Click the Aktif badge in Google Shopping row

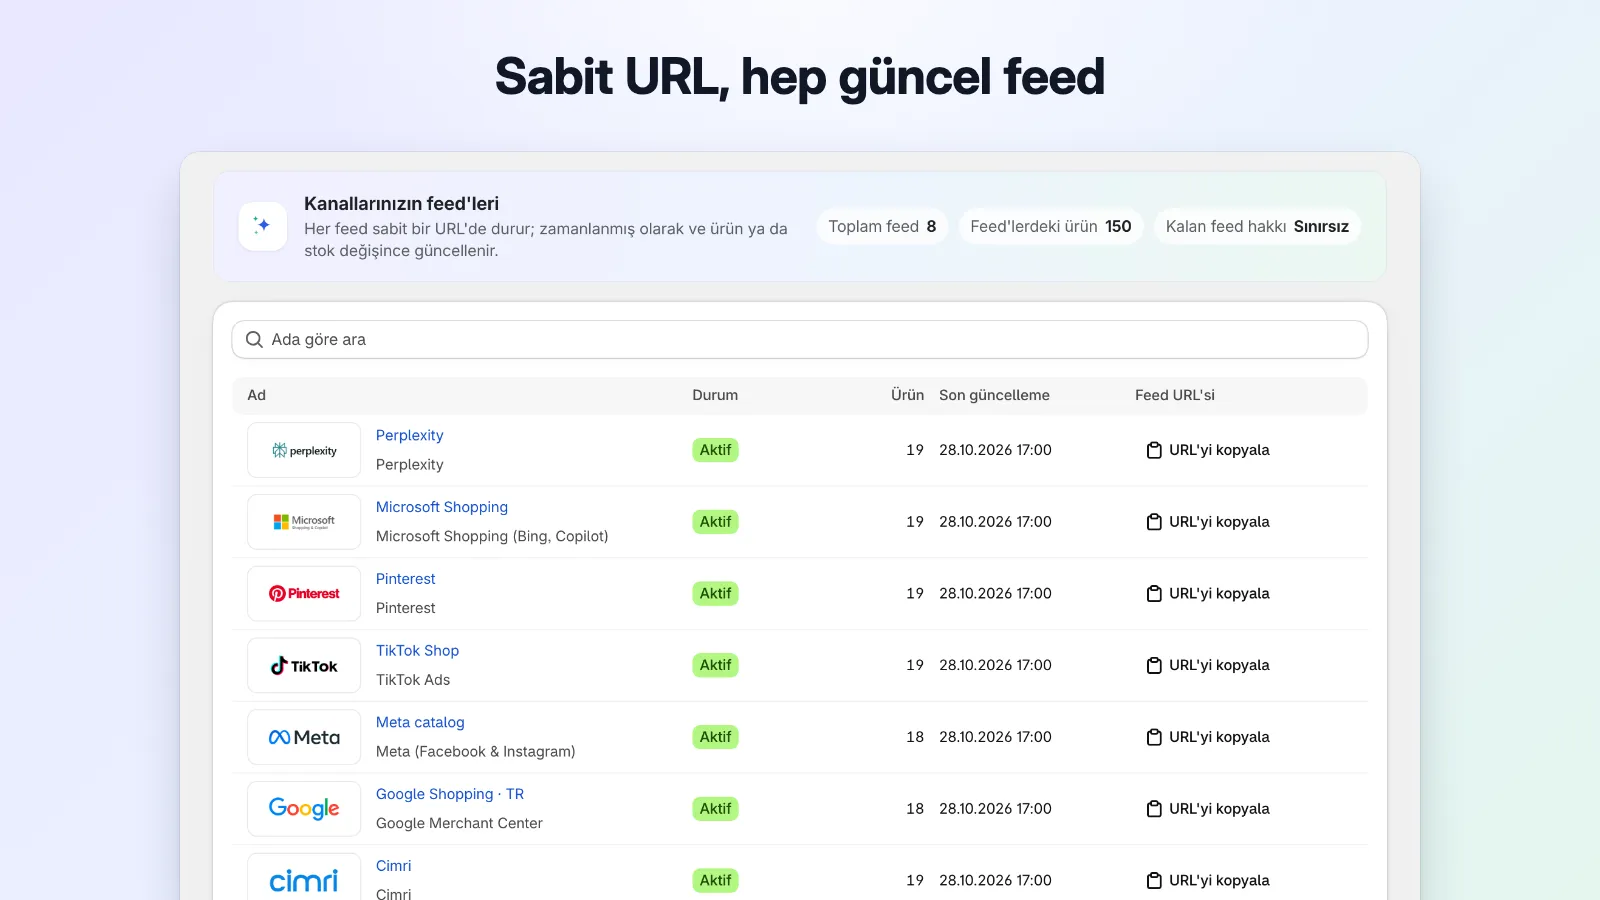coord(715,809)
